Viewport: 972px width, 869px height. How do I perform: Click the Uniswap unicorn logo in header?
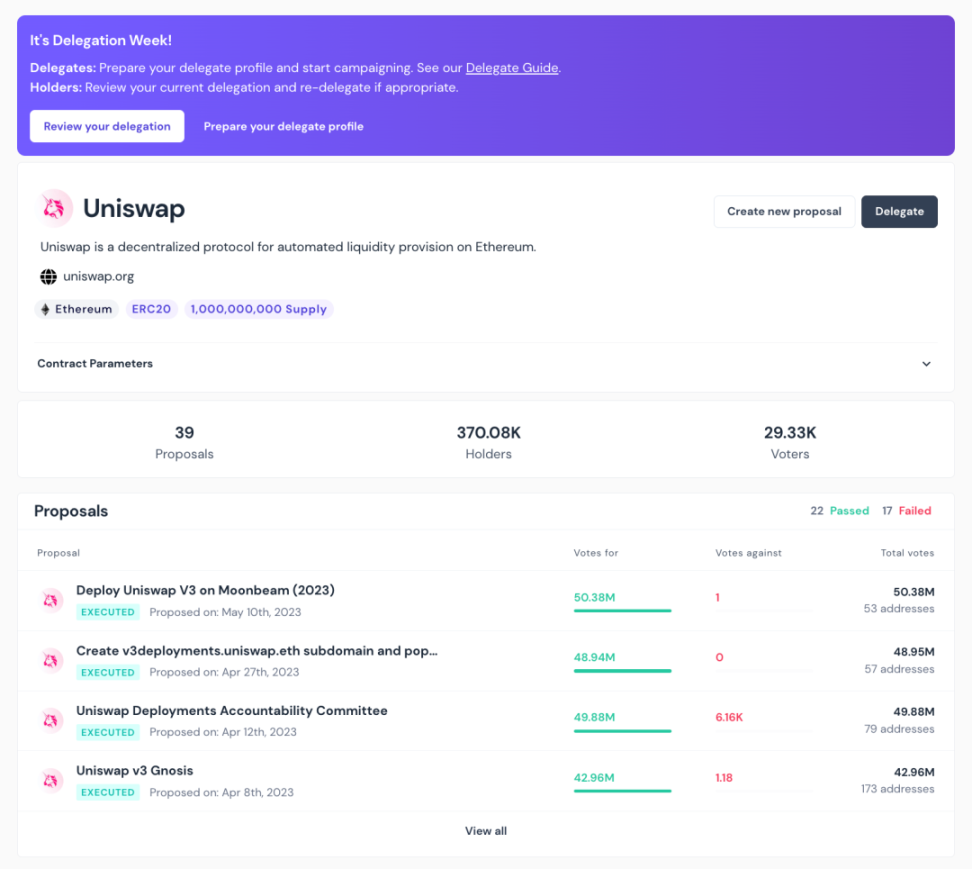tap(55, 208)
